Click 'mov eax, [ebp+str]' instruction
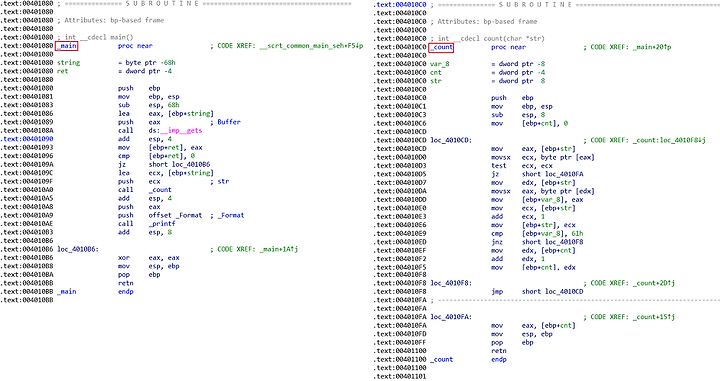The height and width of the screenshot is (381, 720). point(534,149)
